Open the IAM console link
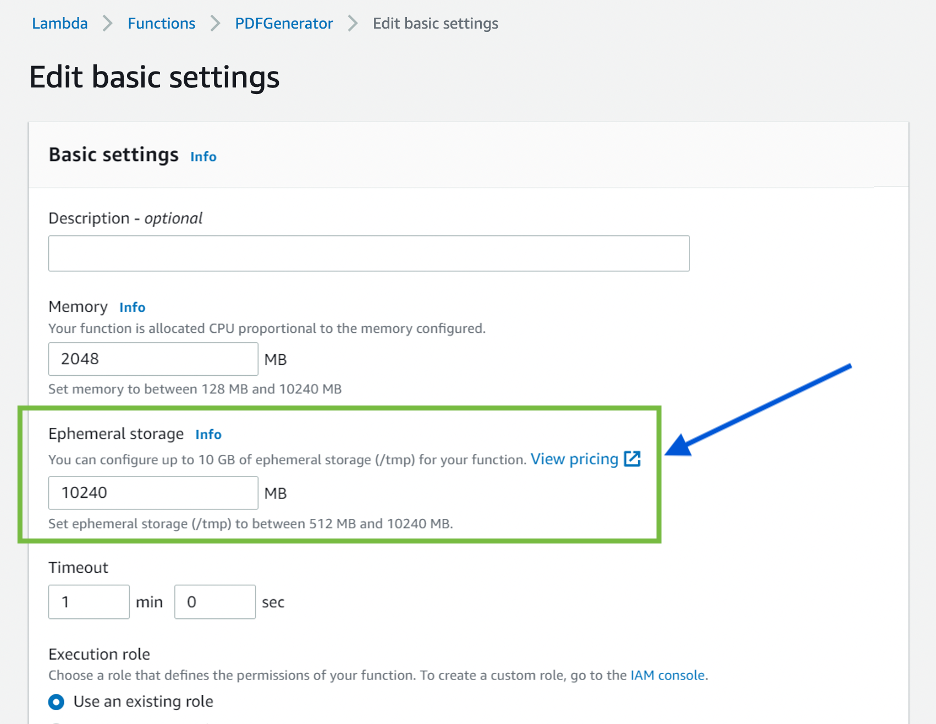 [x=668, y=675]
